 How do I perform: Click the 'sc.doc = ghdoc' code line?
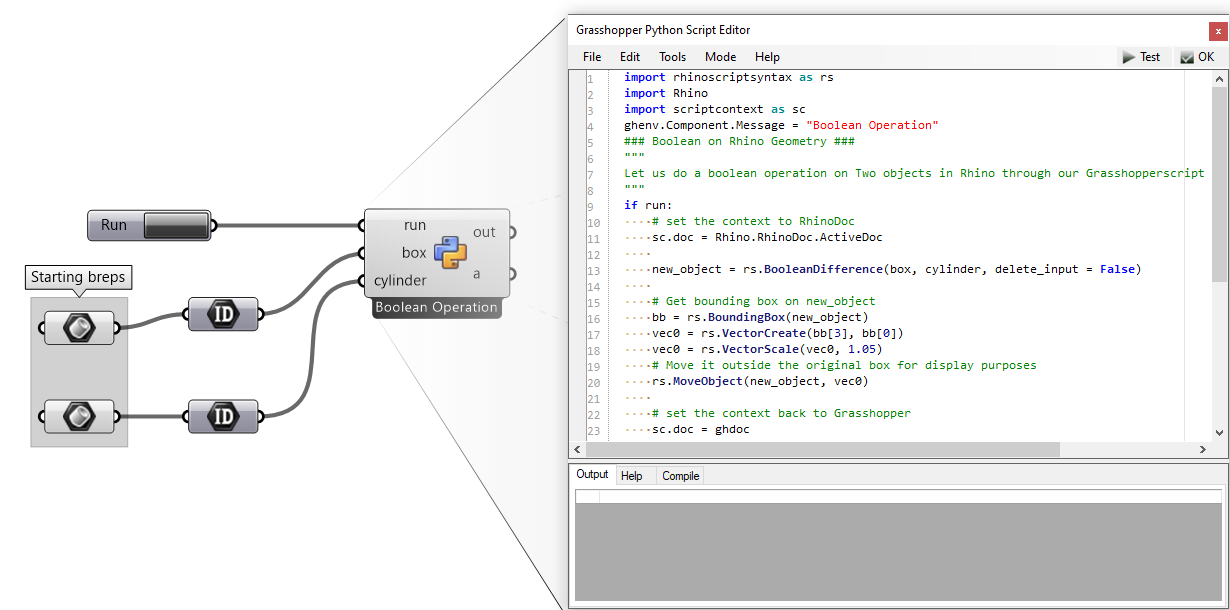[700, 429]
